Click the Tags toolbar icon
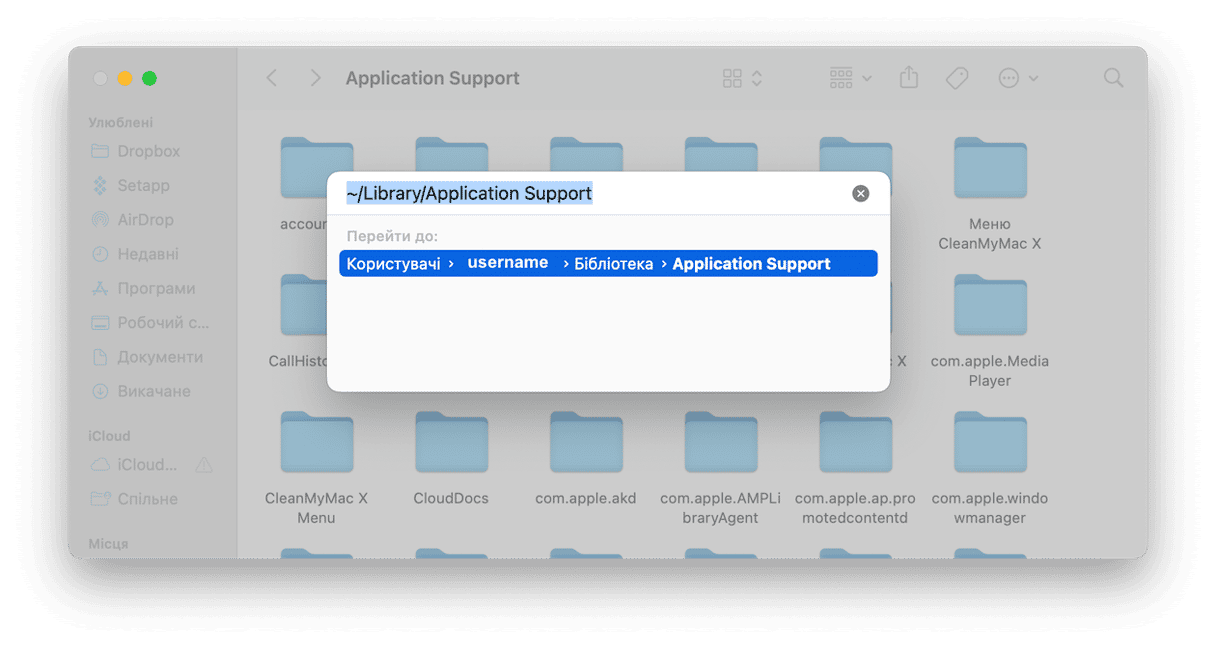This screenshot has height=649, width=1216. click(x=957, y=78)
